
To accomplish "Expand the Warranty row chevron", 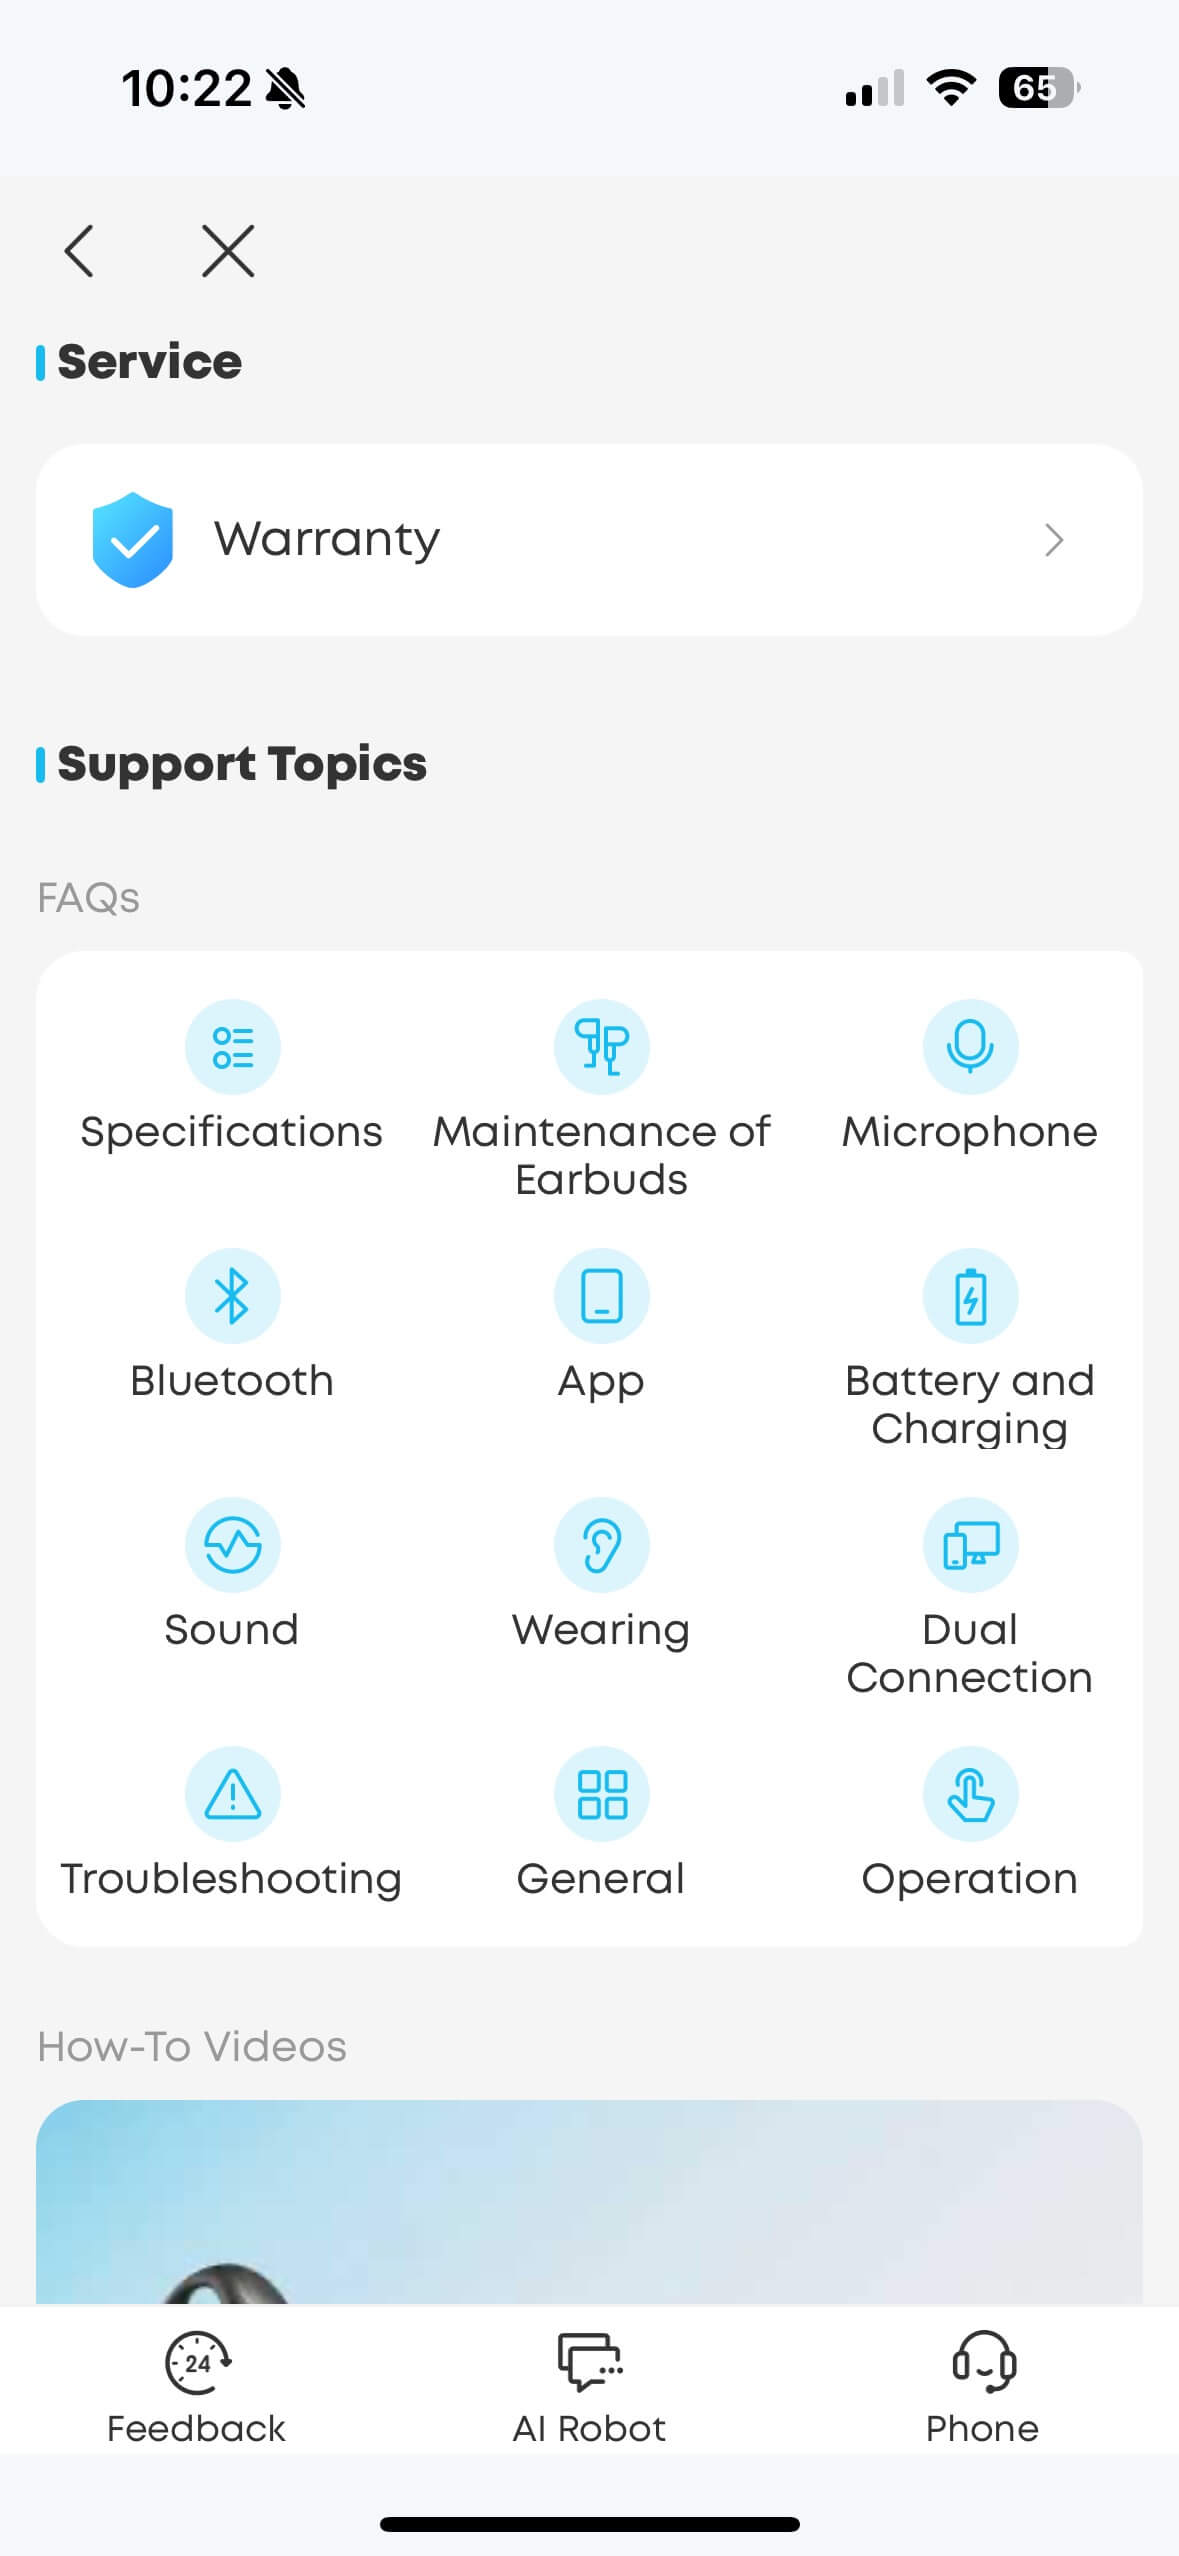I will [1053, 540].
